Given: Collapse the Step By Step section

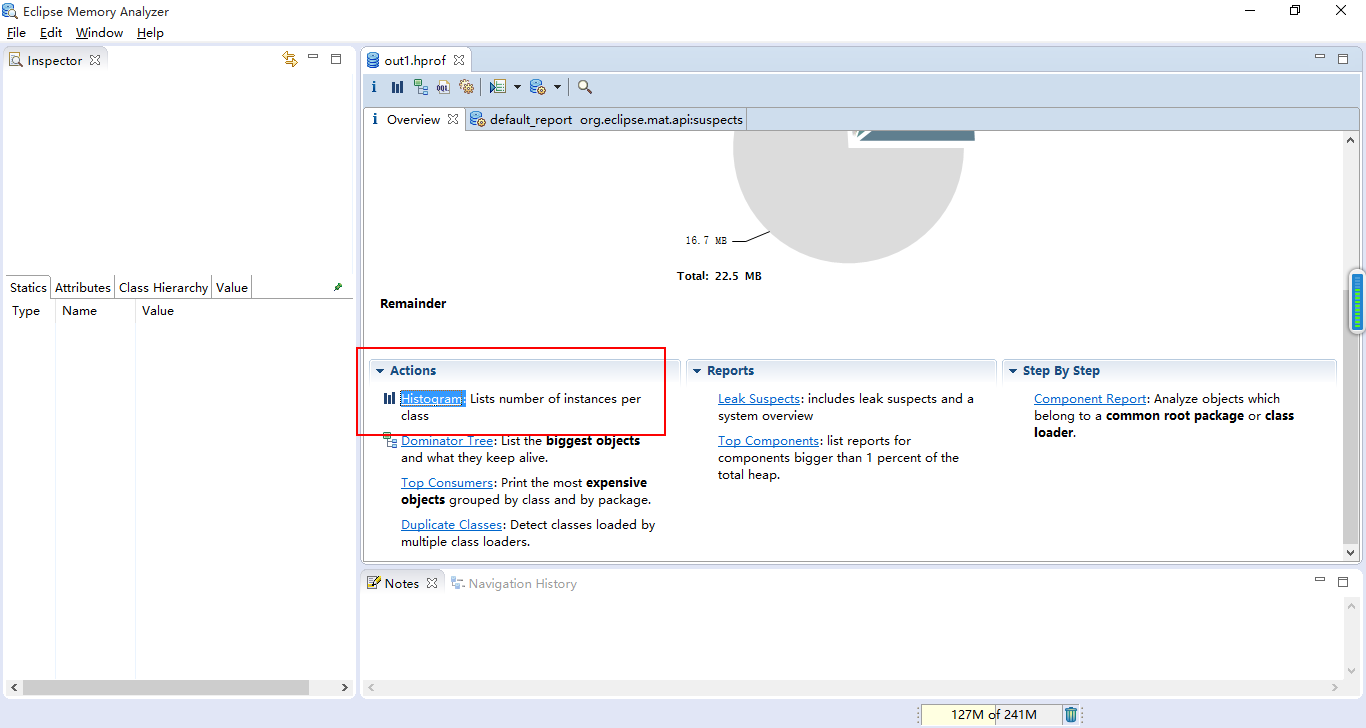Looking at the screenshot, I should [x=1012, y=371].
